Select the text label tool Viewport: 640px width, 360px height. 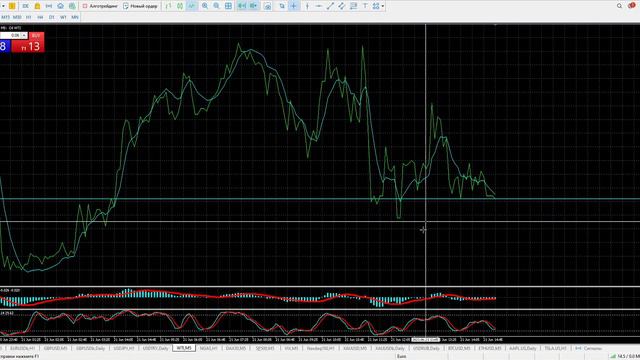coord(365,6)
